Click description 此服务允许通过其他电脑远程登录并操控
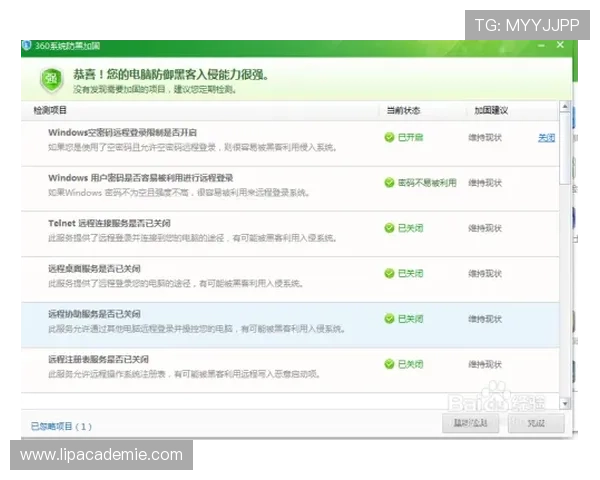 coord(197,329)
